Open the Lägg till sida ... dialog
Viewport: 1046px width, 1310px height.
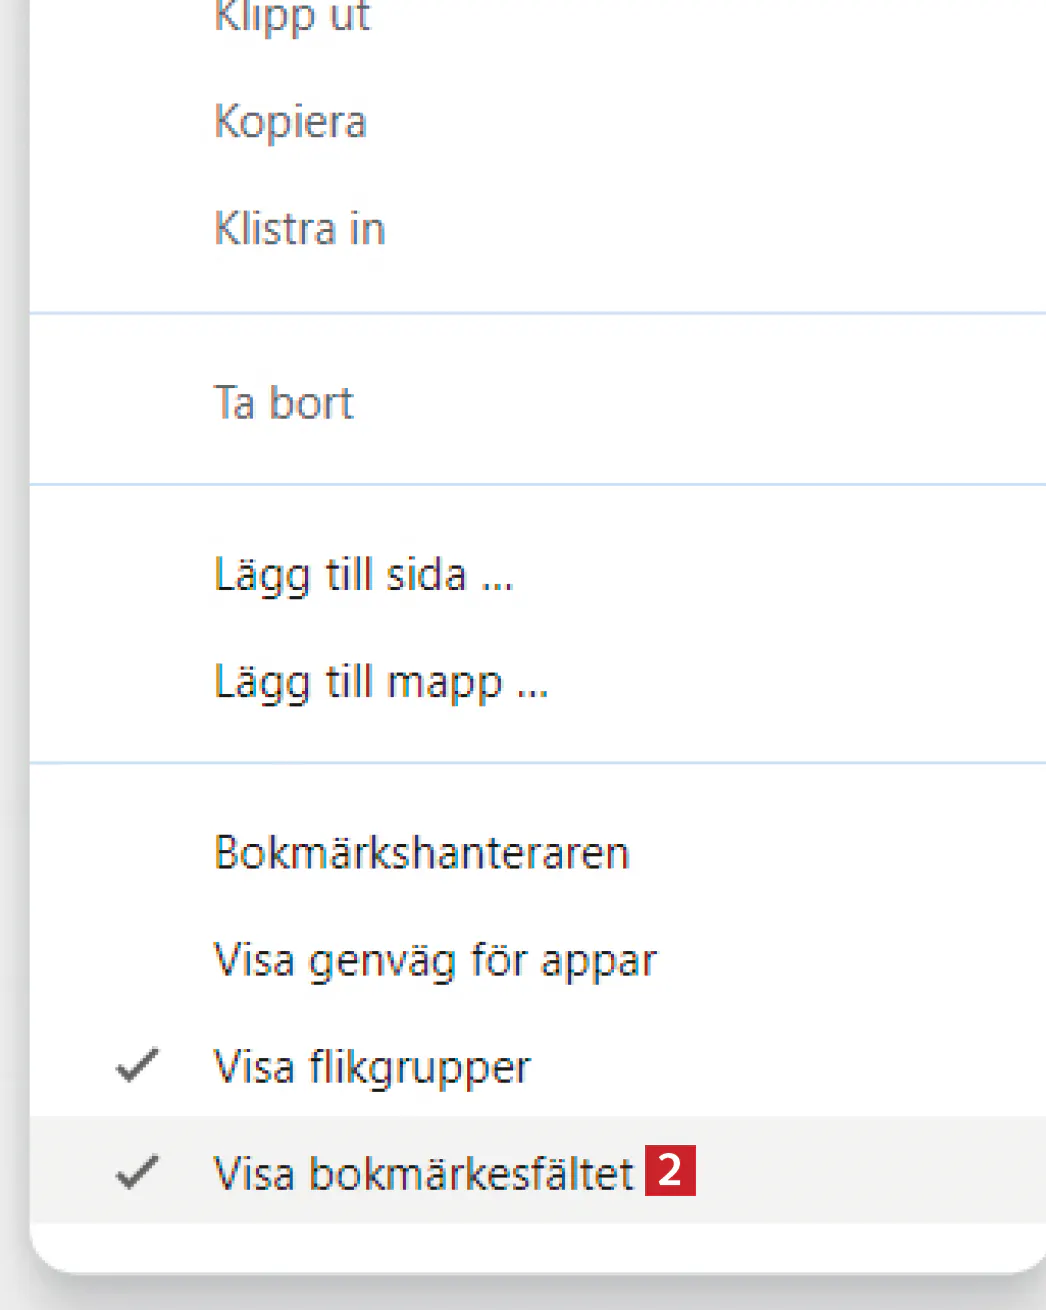click(363, 576)
